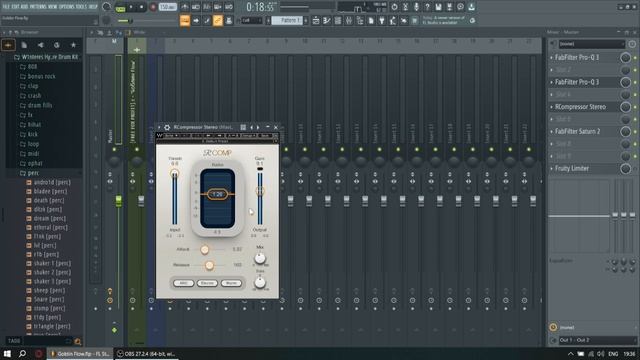Open the OPTIONS menu
640x360 pixels.
point(67,7)
